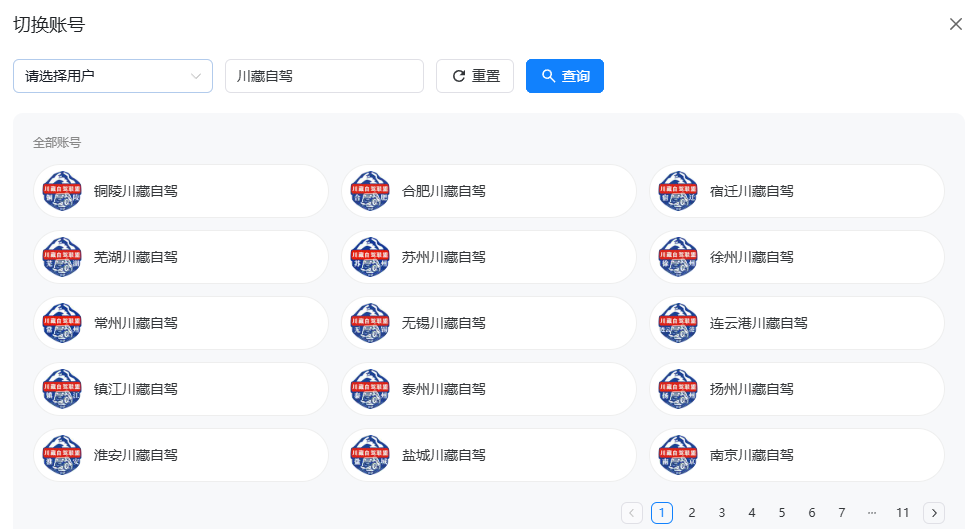
Task: Click the 无锡川藏自驾 account avatar
Action: [370, 323]
